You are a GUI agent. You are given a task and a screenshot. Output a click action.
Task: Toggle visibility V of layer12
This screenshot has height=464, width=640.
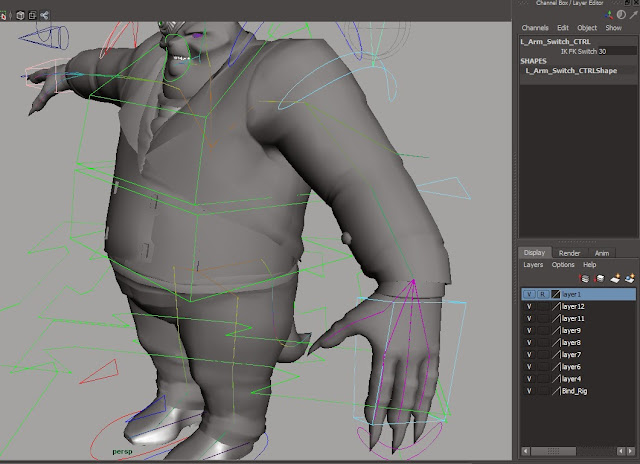pos(529,306)
